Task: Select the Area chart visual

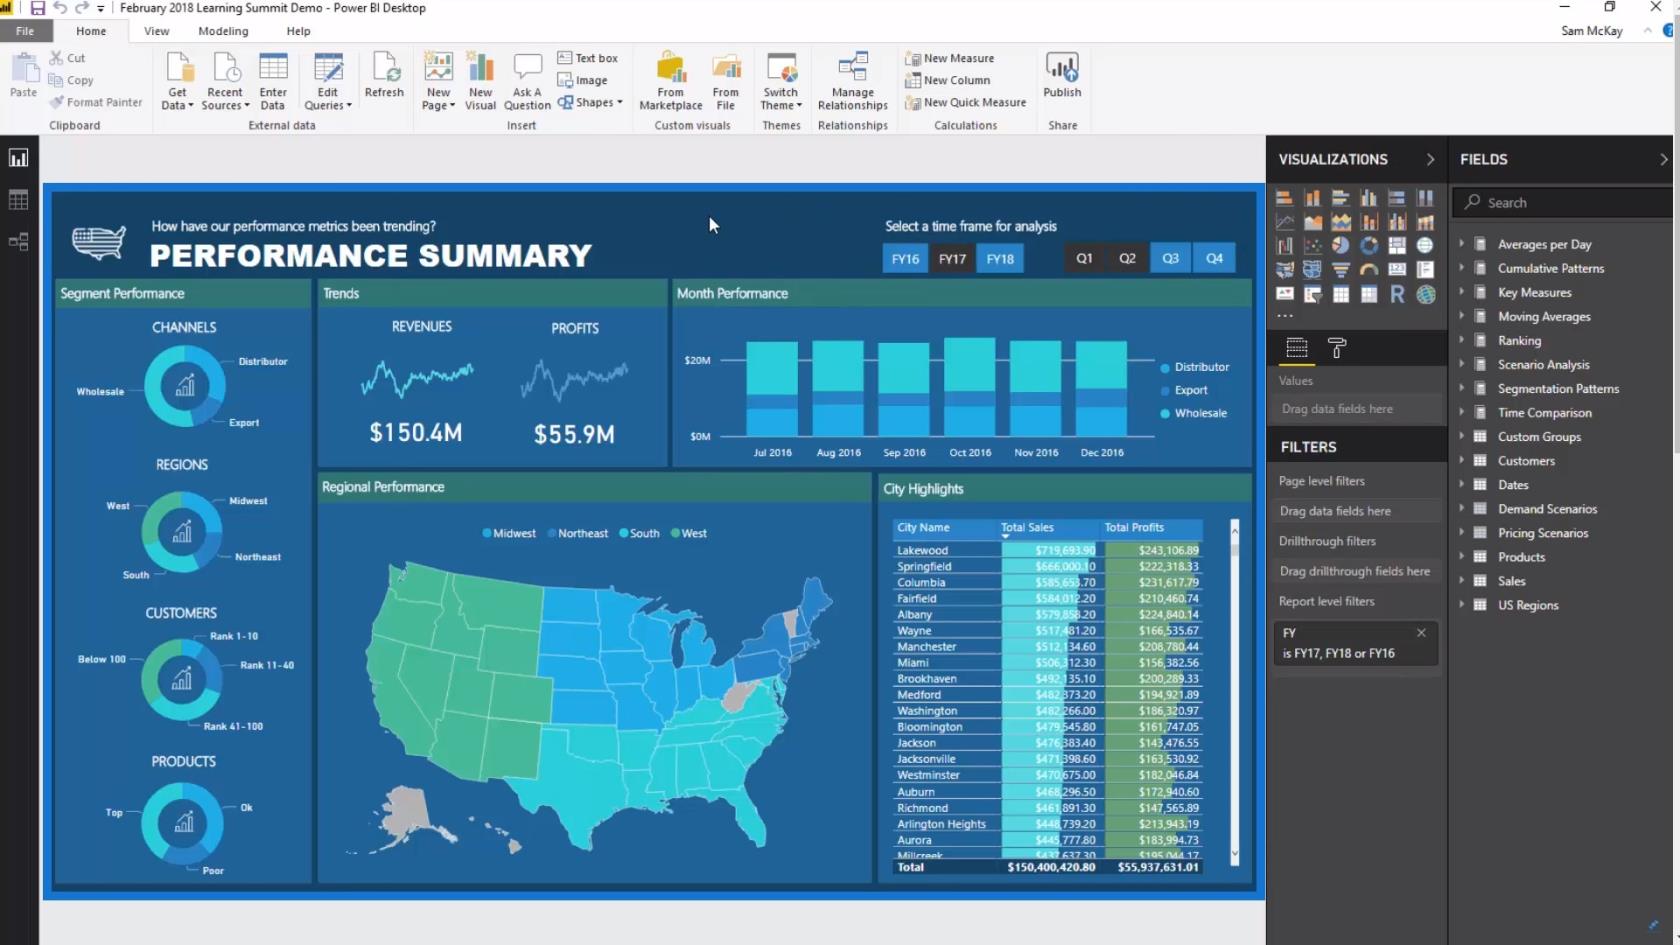Action: click(1313, 221)
